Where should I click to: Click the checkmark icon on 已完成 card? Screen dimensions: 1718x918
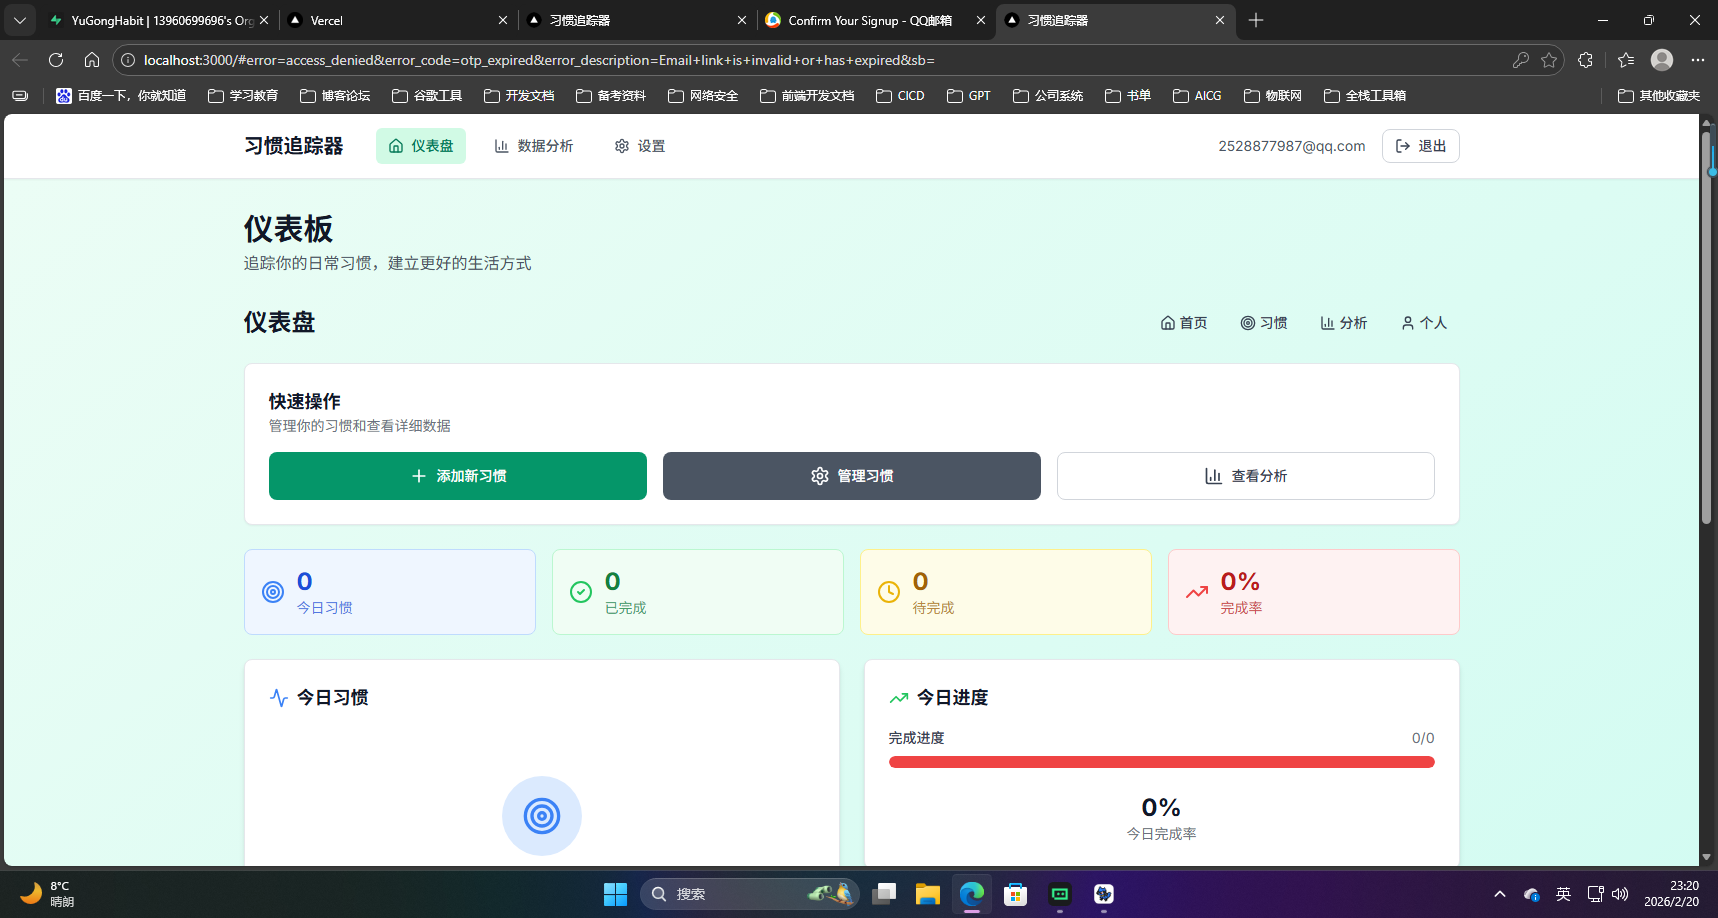(x=581, y=592)
